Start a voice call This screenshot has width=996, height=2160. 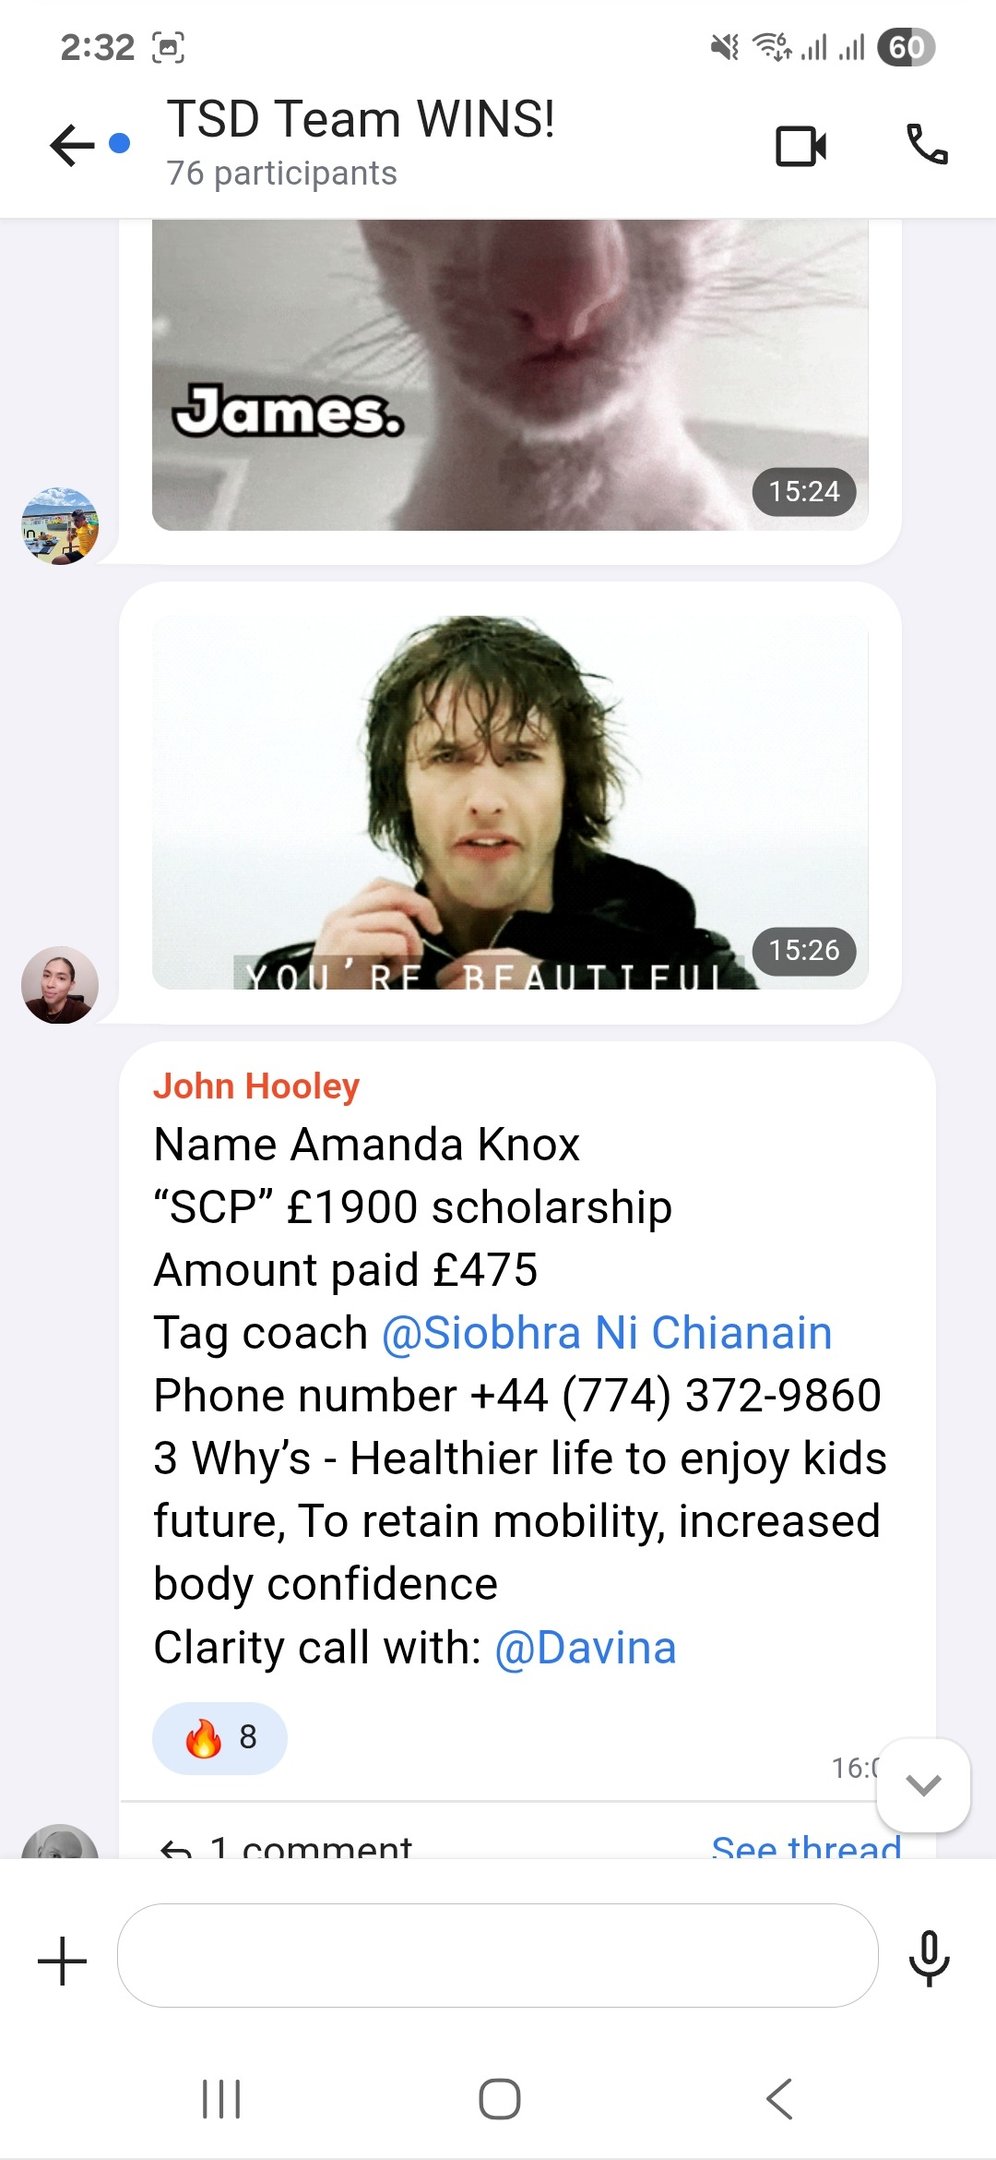coord(927,145)
